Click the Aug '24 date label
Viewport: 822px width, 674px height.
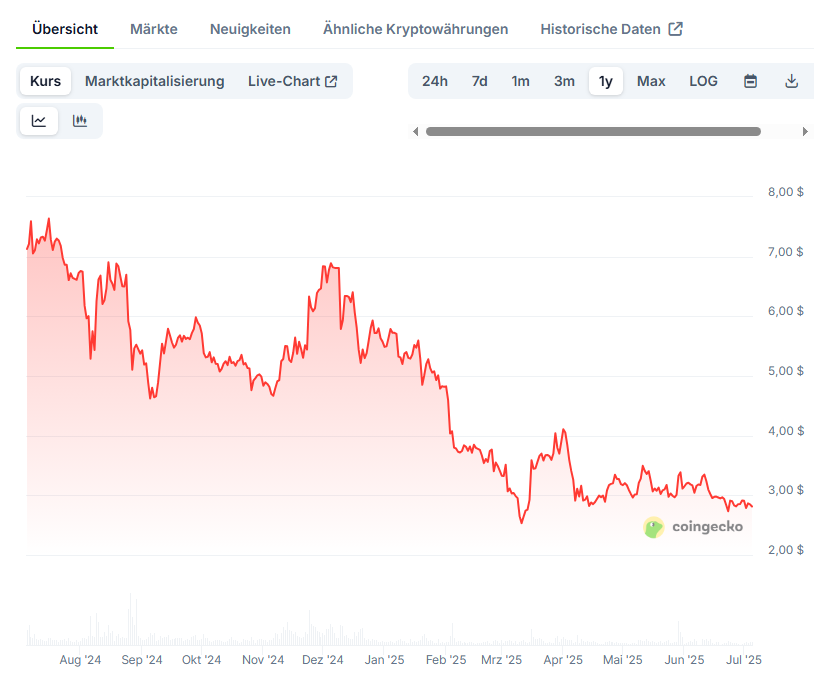[x=80, y=660]
